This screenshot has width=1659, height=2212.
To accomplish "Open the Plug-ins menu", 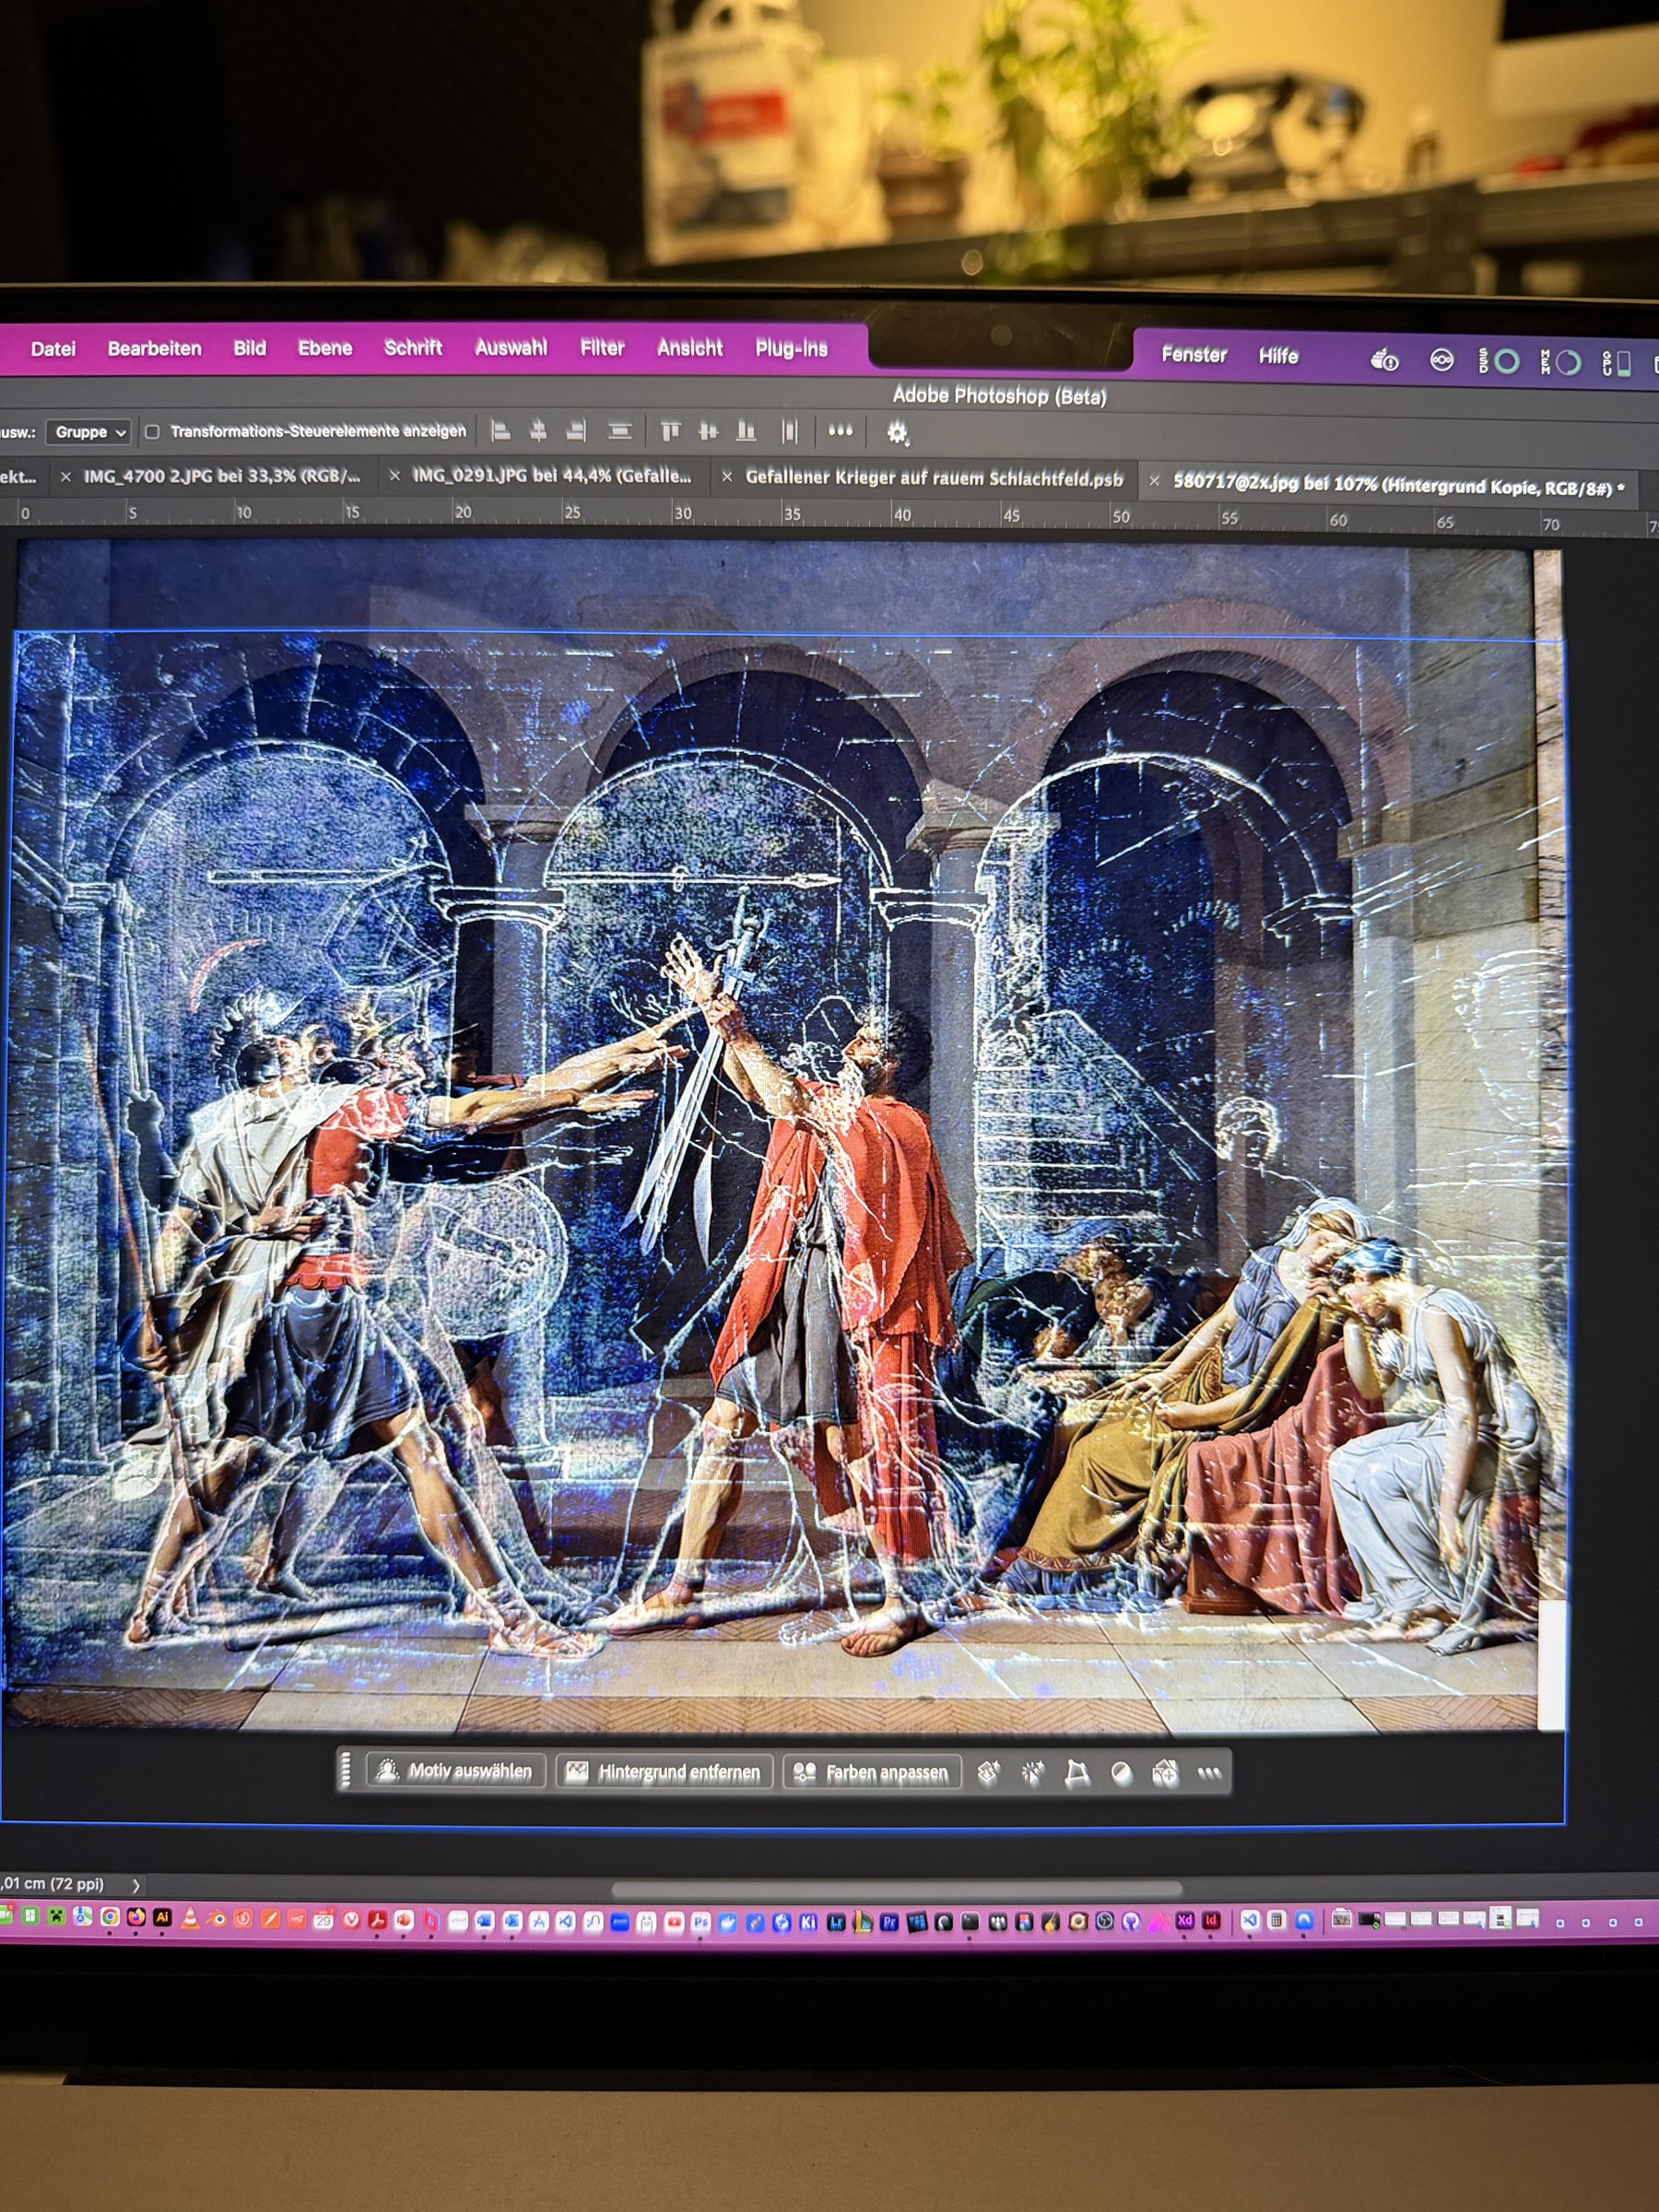I will 791,348.
